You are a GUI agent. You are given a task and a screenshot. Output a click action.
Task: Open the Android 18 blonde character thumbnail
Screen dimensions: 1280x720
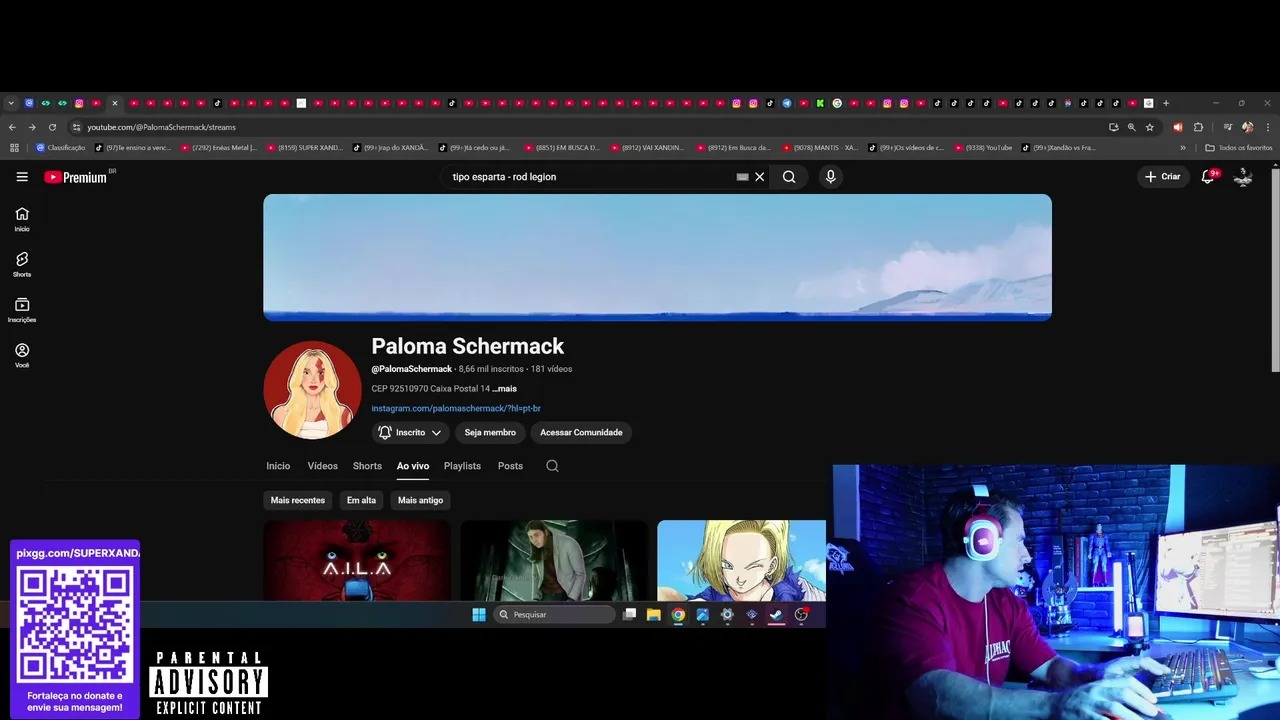(741, 561)
